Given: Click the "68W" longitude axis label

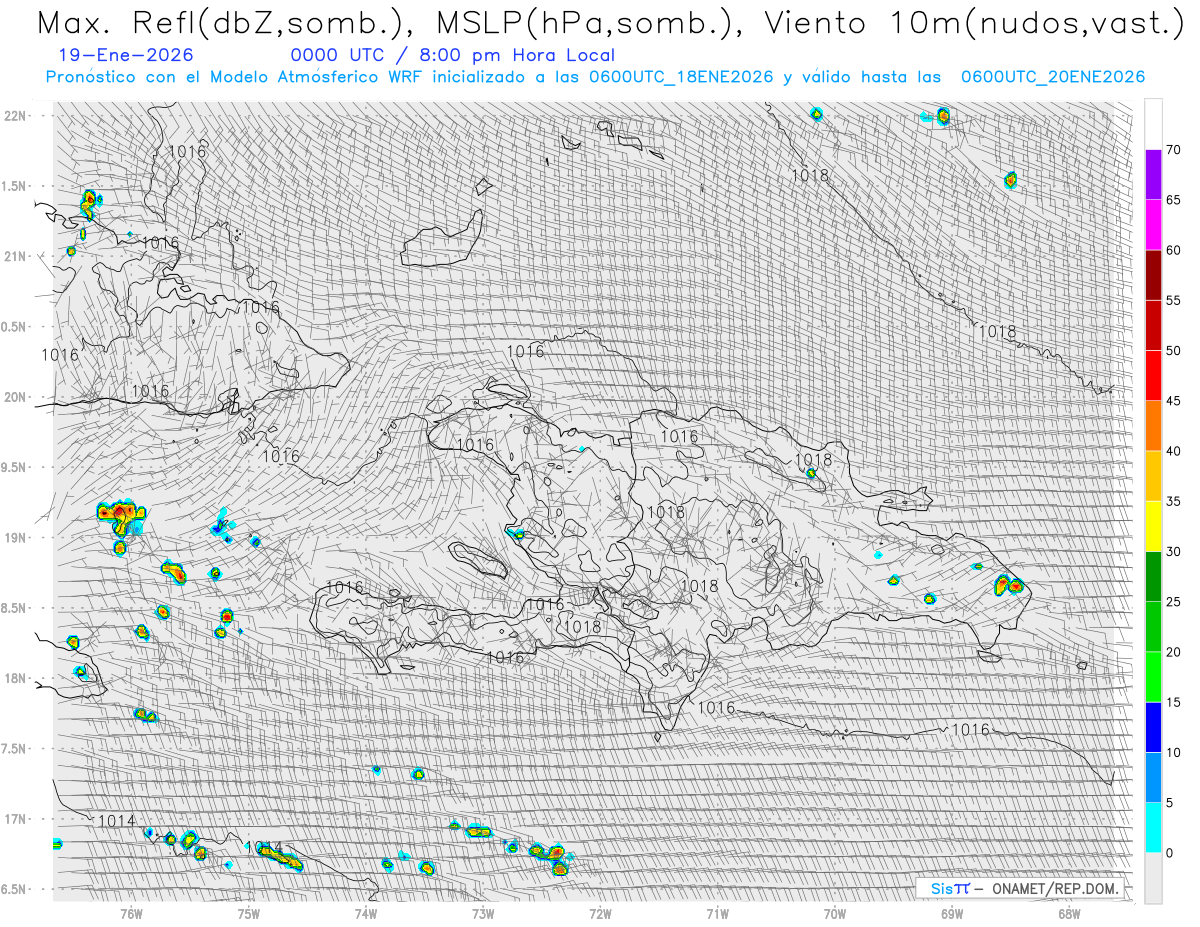Looking at the screenshot, I should tap(1068, 913).
